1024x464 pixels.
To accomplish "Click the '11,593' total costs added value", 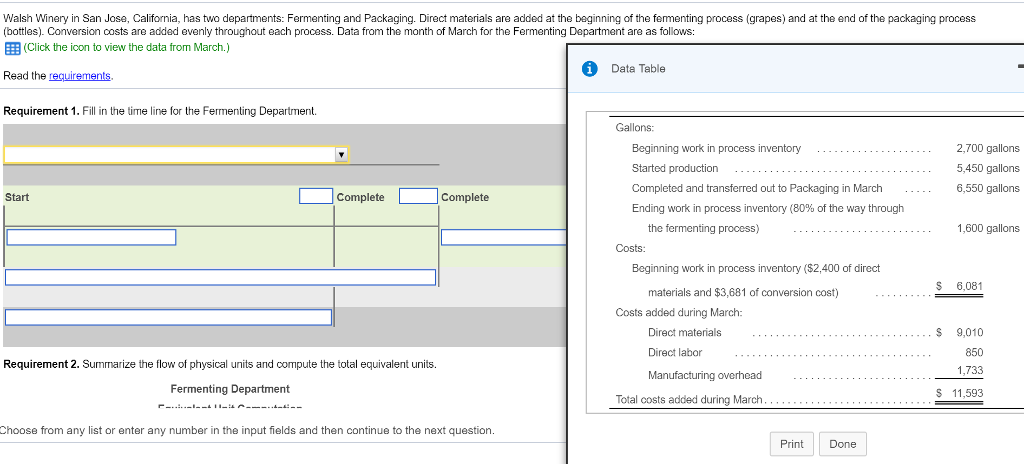I will point(967,393).
